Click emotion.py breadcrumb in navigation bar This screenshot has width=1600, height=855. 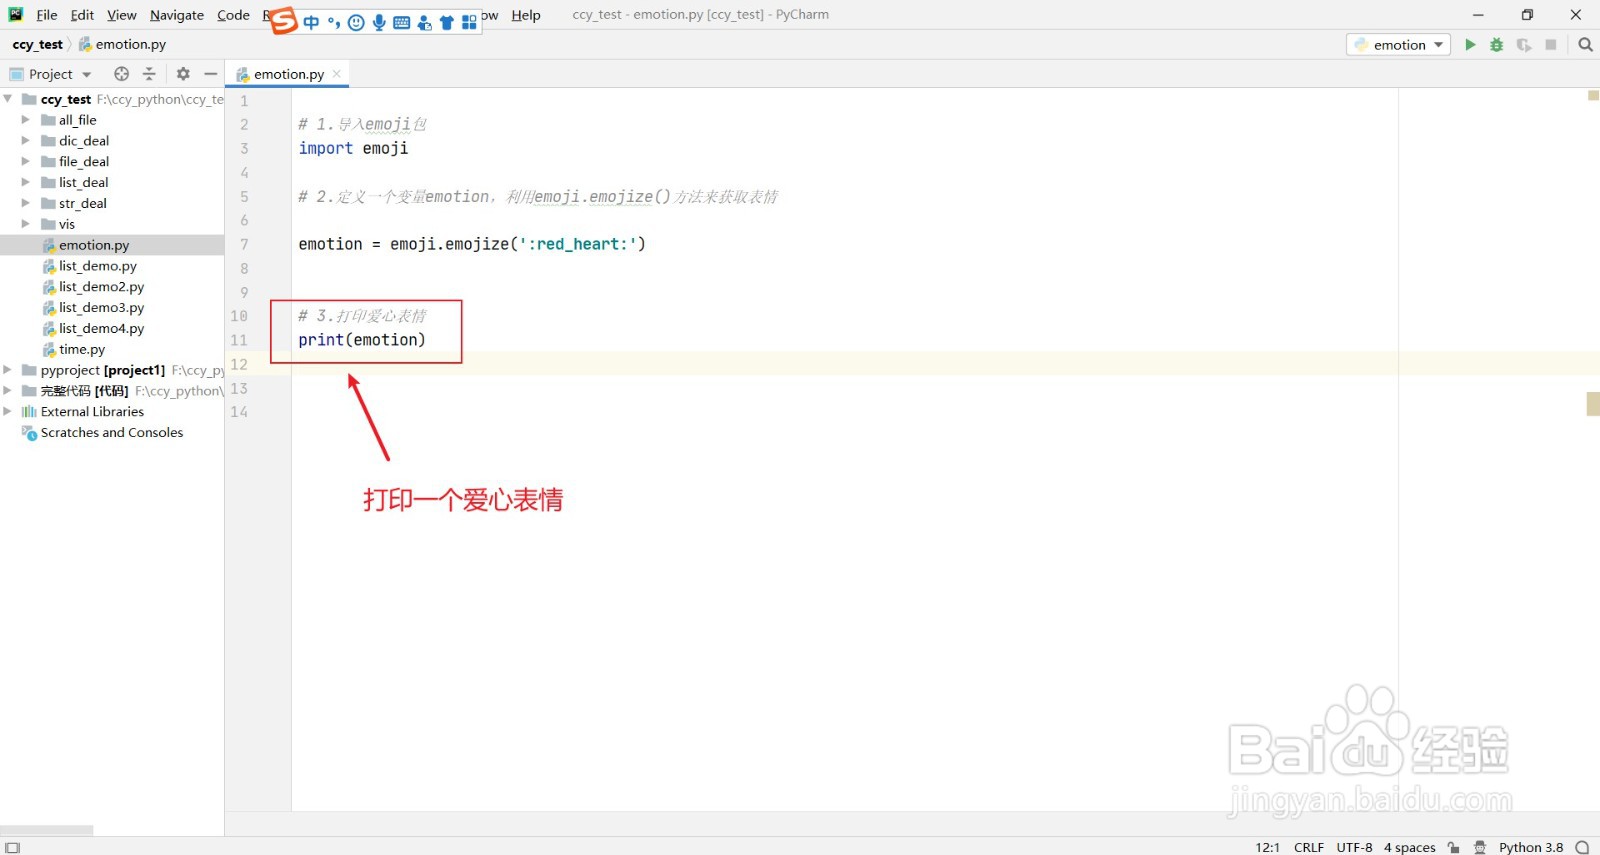click(x=122, y=45)
